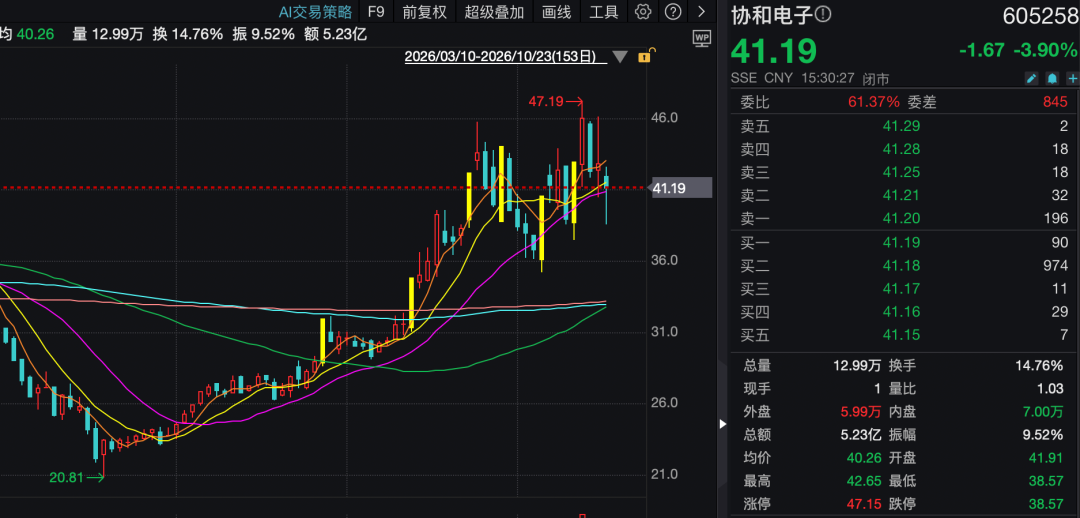Choose the 画线 drawing tool menu

pyautogui.click(x=557, y=12)
